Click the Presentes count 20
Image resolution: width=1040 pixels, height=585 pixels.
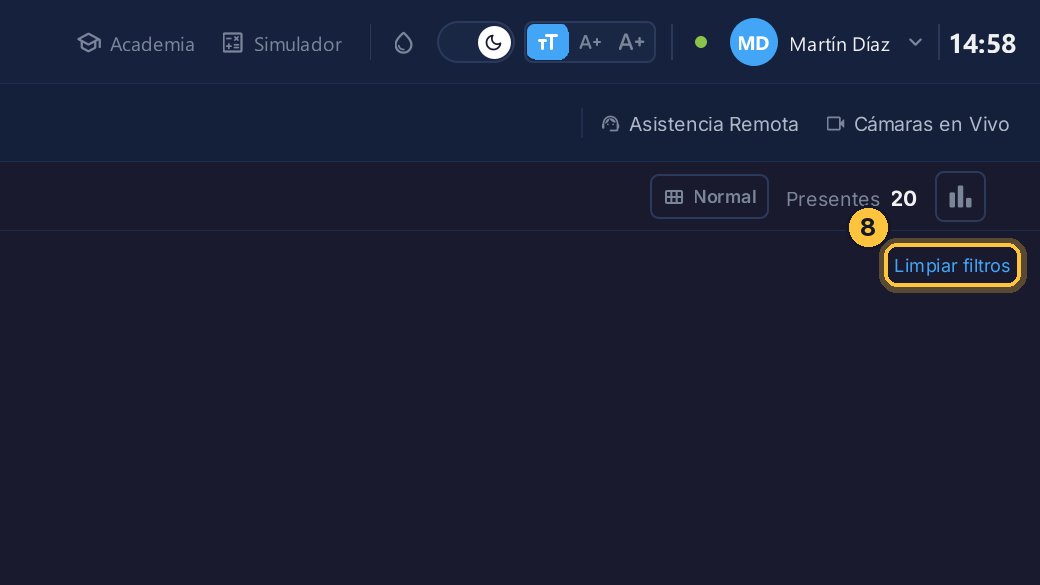pos(903,198)
